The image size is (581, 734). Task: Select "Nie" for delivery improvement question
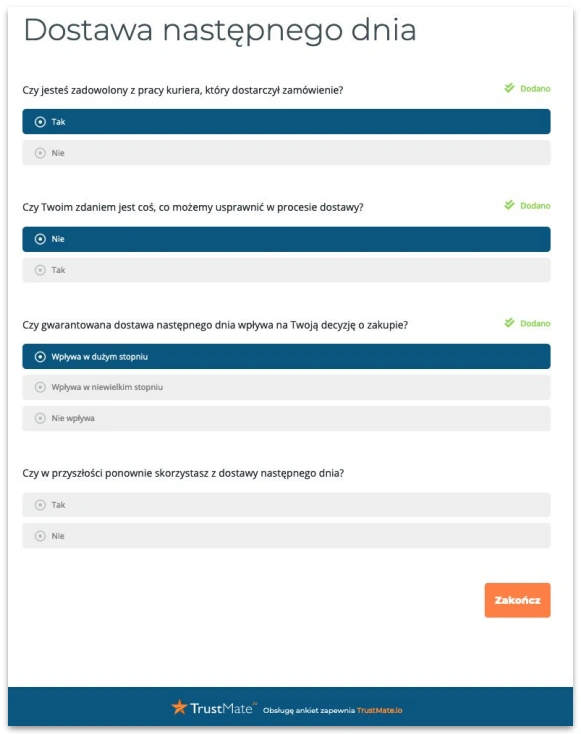tap(286, 239)
